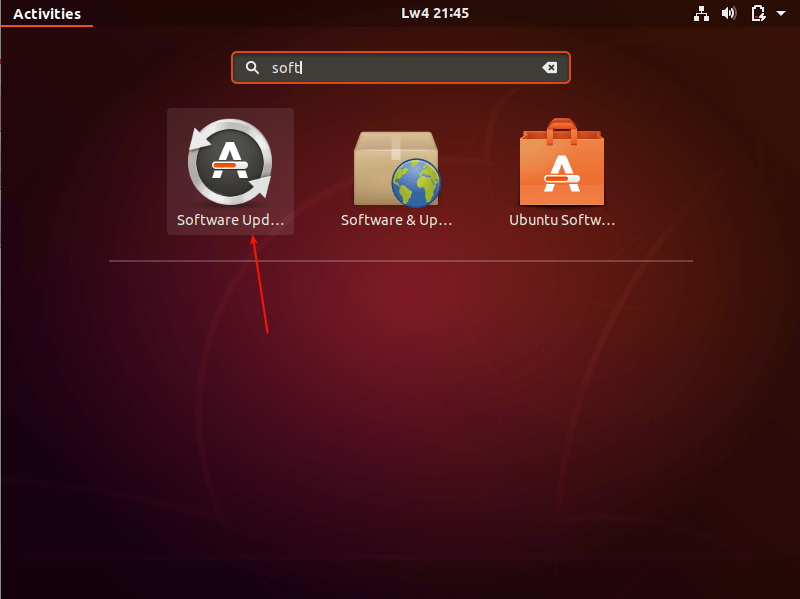800x599 pixels.
Task: Open the Activities overview button
Action: click(47, 14)
